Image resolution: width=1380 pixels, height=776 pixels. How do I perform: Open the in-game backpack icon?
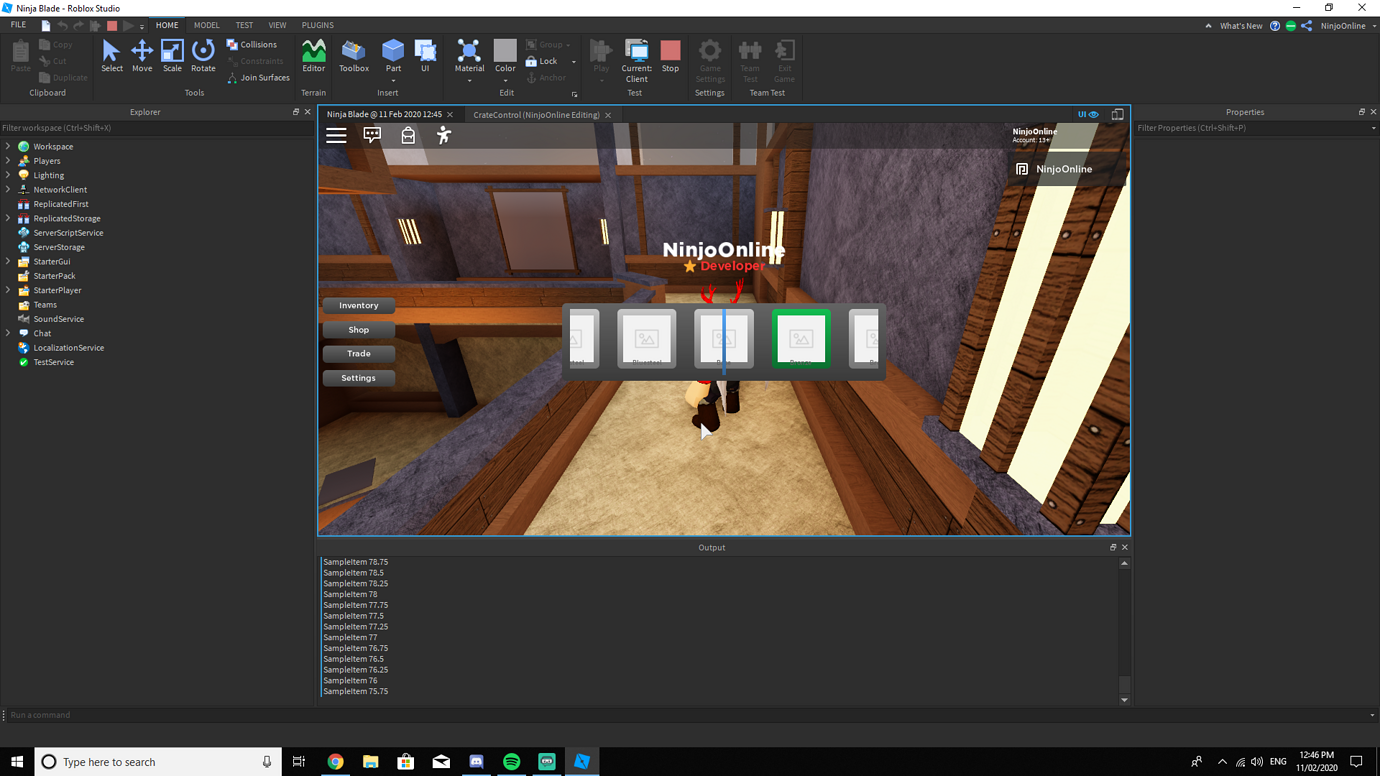(x=408, y=135)
